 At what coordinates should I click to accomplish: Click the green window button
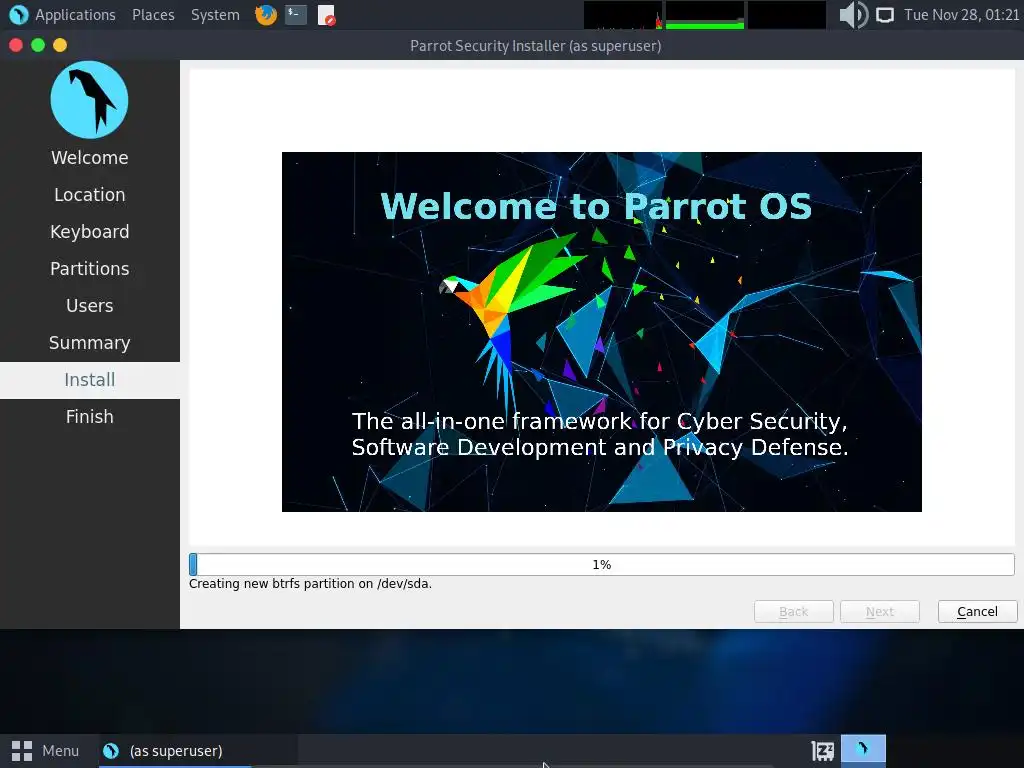click(x=38, y=45)
